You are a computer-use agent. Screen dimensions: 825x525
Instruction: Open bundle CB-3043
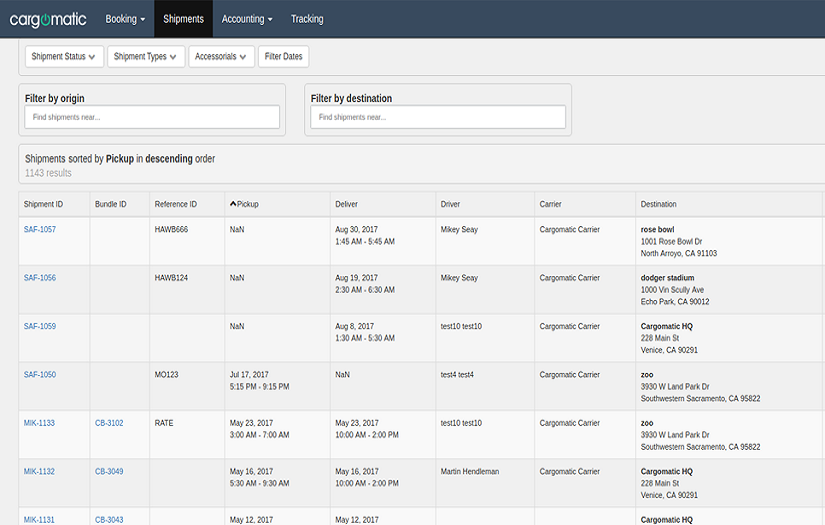[x=109, y=520]
